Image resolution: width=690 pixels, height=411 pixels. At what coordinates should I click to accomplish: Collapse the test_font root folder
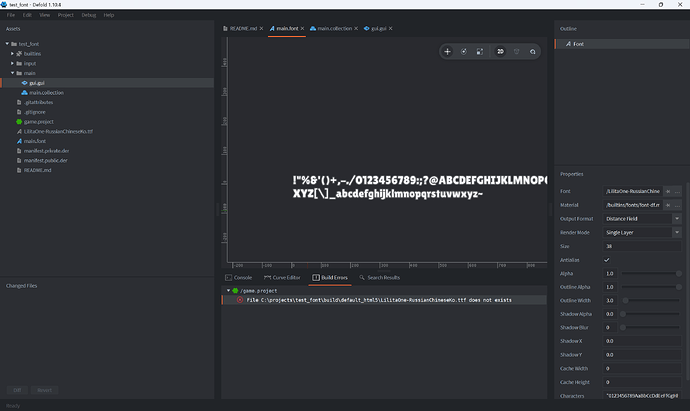pyautogui.click(x=7, y=44)
